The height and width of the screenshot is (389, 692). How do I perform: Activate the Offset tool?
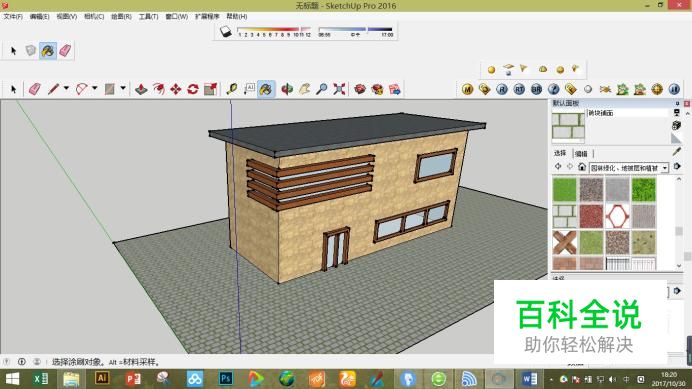click(x=158, y=89)
